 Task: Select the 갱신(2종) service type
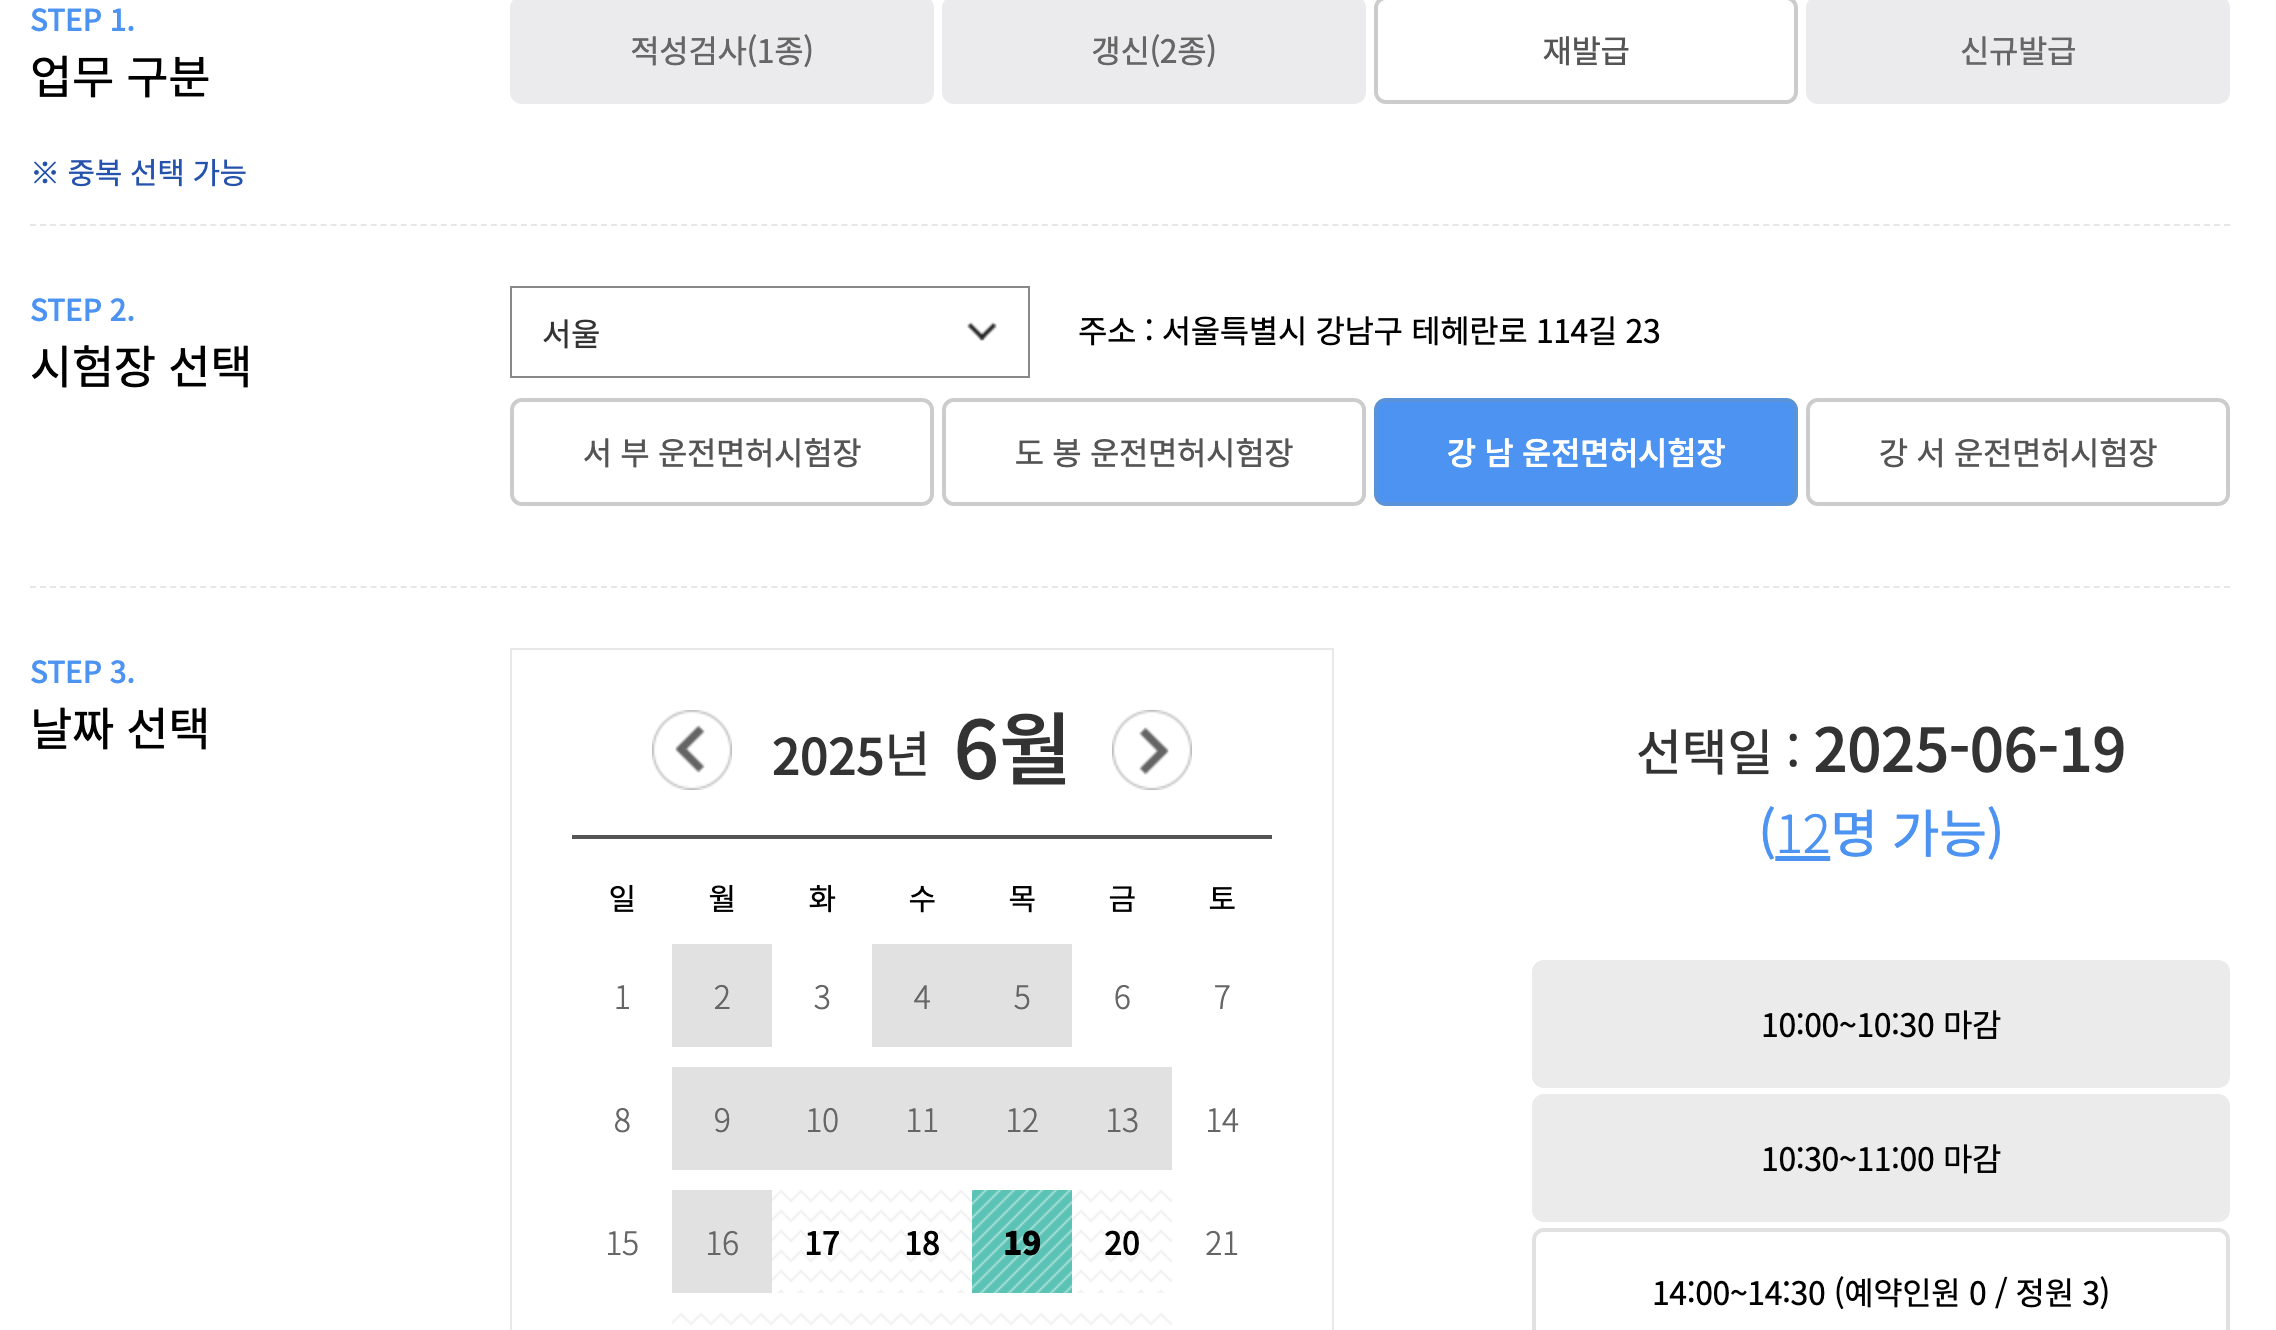point(1151,51)
